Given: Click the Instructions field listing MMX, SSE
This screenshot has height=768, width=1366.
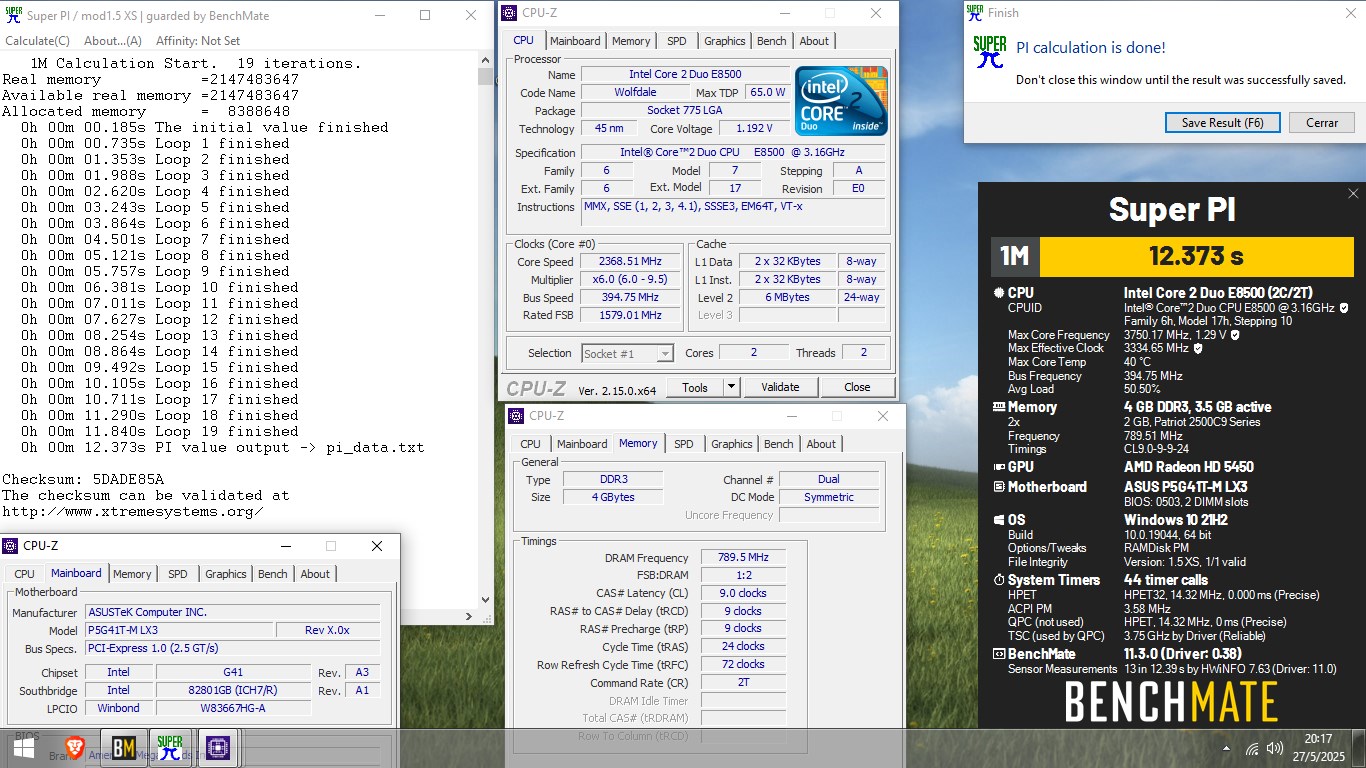Looking at the screenshot, I should click(x=733, y=212).
